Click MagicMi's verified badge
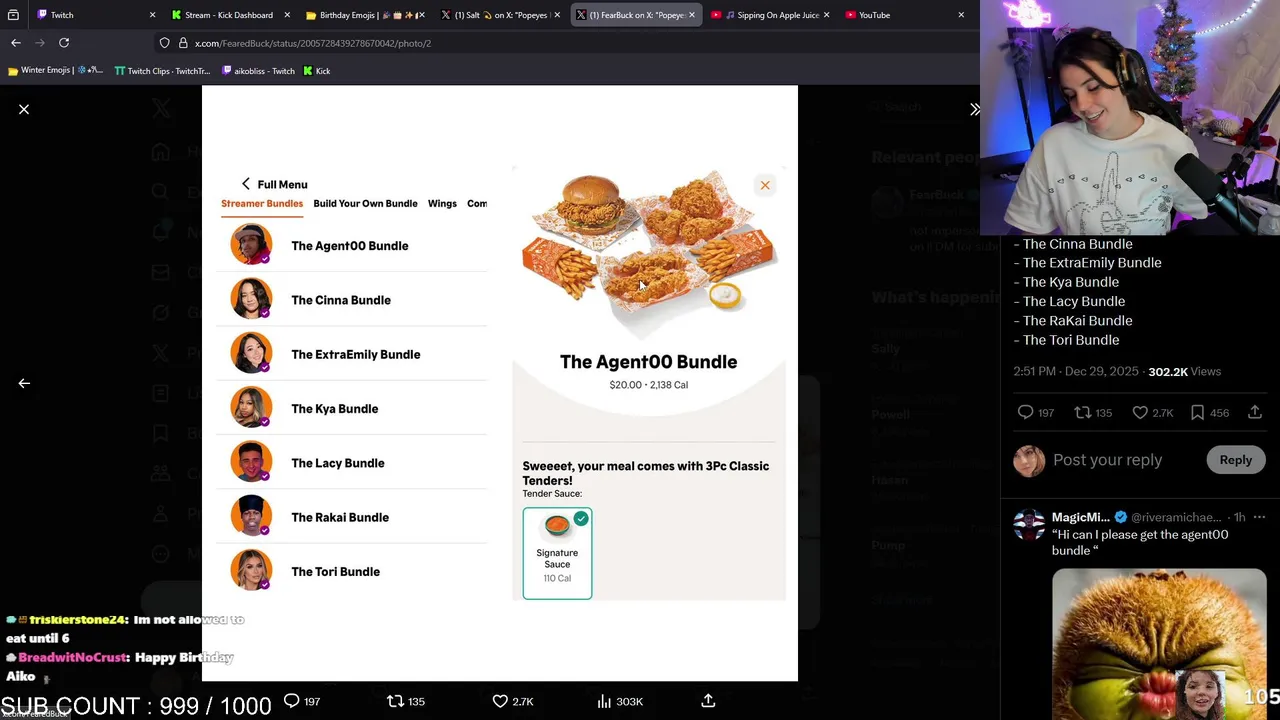1280x720 pixels. [1121, 517]
